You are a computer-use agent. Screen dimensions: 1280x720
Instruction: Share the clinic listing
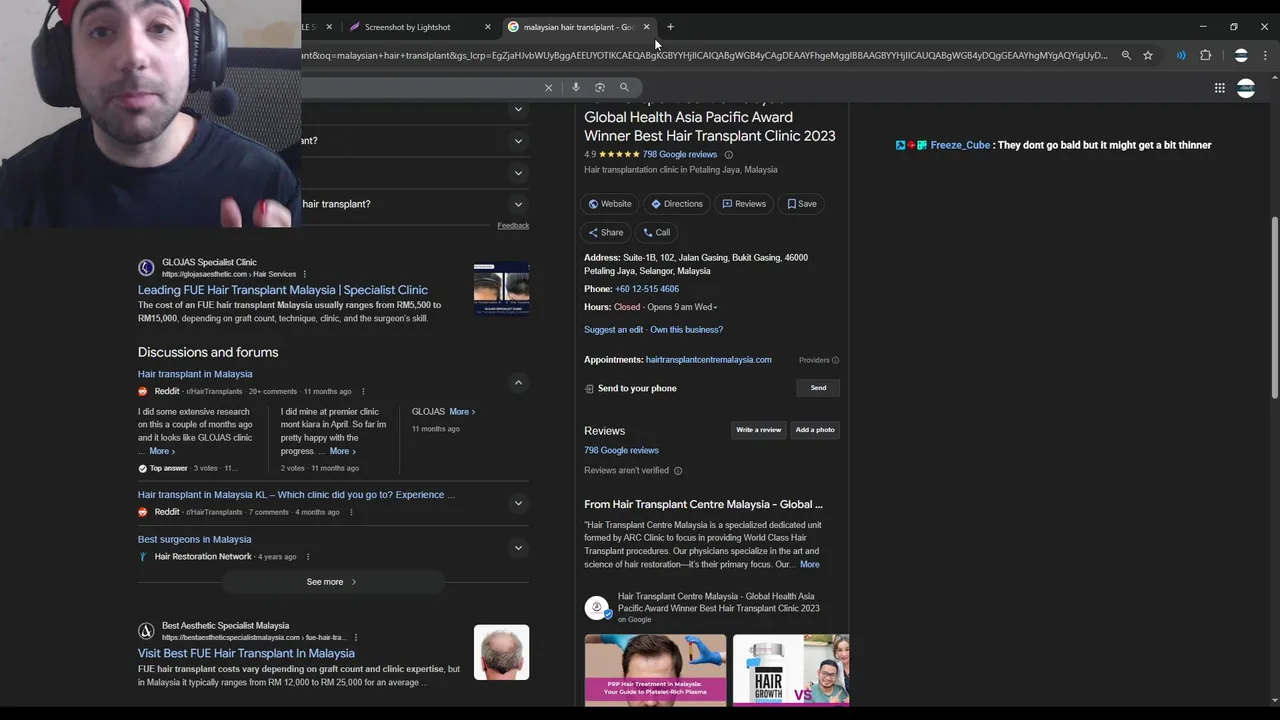click(x=606, y=233)
